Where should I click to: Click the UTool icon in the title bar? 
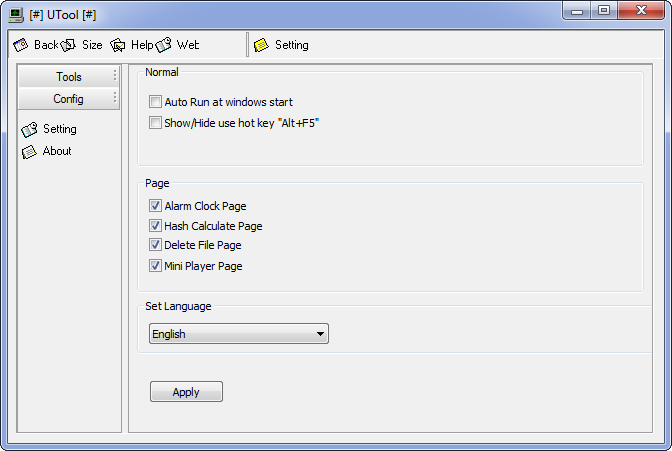pyautogui.click(x=15, y=12)
